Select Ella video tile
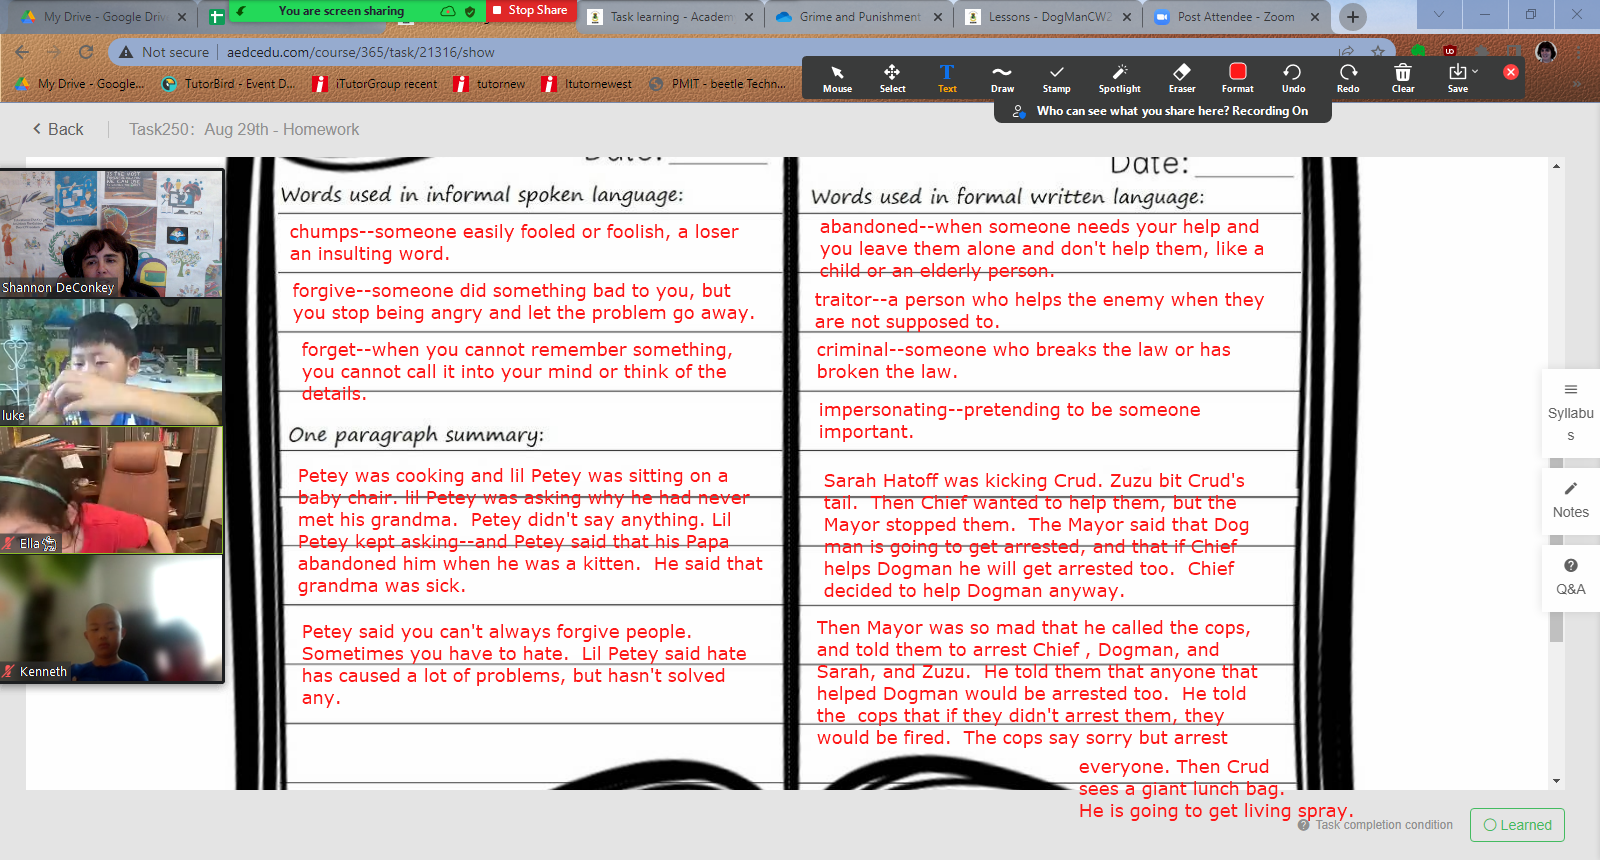The width and height of the screenshot is (1600, 860). click(x=112, y=490)
